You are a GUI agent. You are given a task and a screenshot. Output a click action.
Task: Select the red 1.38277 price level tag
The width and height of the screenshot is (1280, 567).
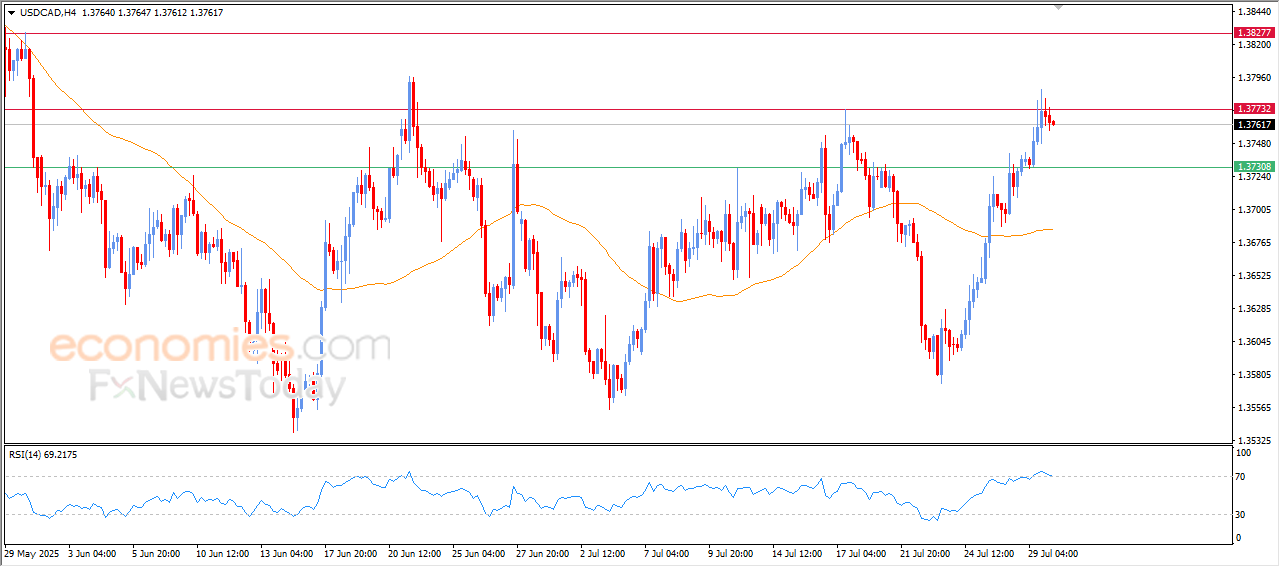(1254, 33)
